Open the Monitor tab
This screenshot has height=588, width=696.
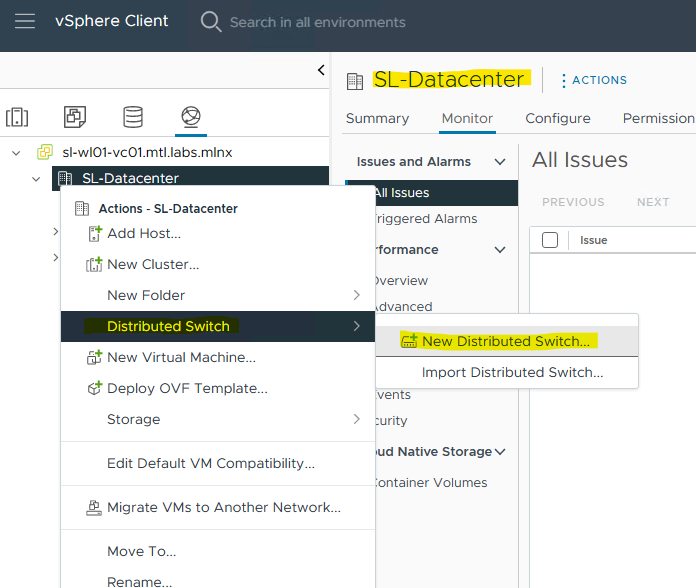coord(467,118)
